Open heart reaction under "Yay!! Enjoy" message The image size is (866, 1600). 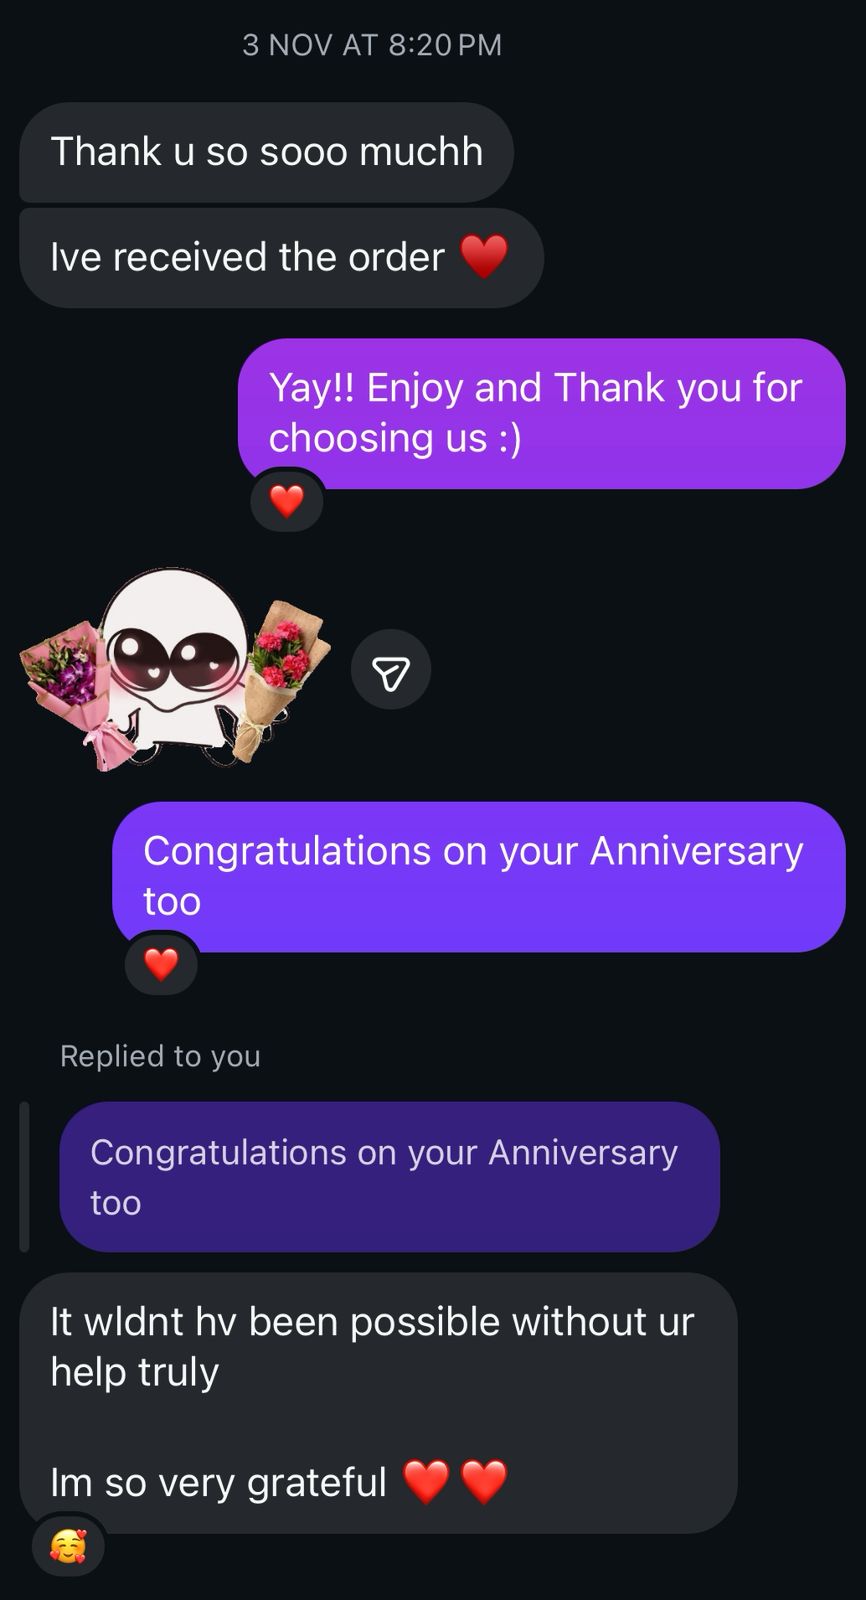point(287,500)
